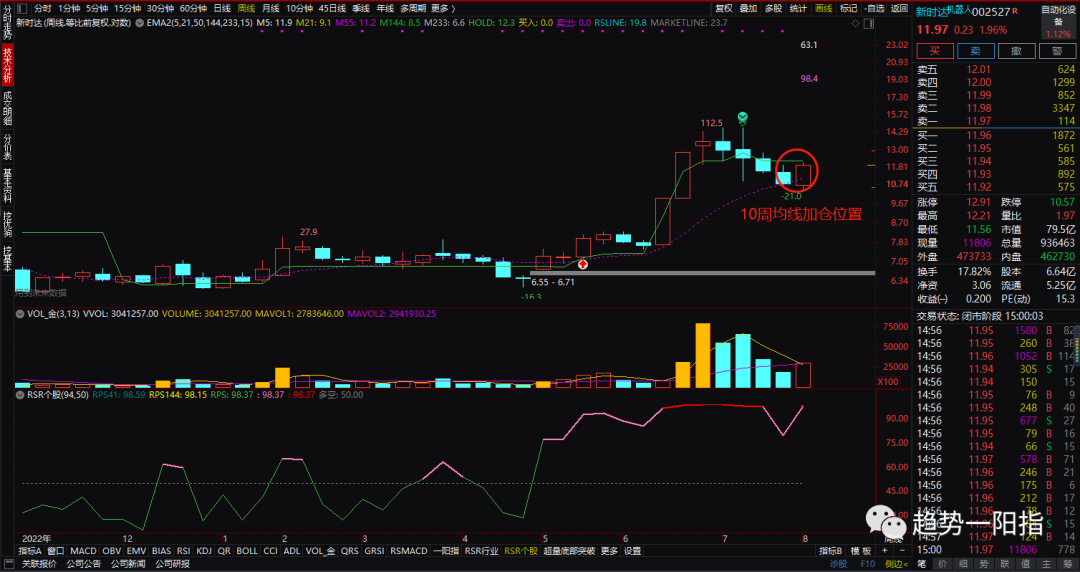
Task: Switch to 分时 timeframe
Action: [43, 8]
